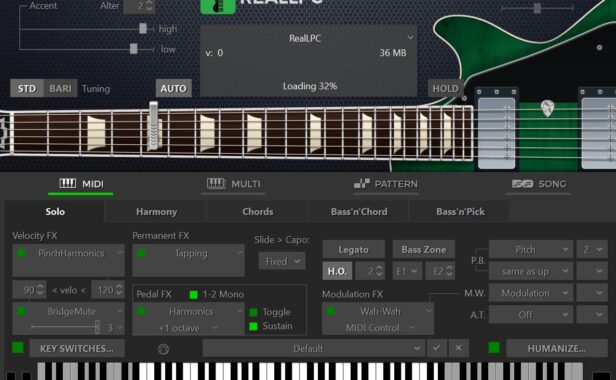Viewport: 616px width, 380px height.
Task: Click the round icon next to KEY SWITCHES
Action: tap(163, 349)
